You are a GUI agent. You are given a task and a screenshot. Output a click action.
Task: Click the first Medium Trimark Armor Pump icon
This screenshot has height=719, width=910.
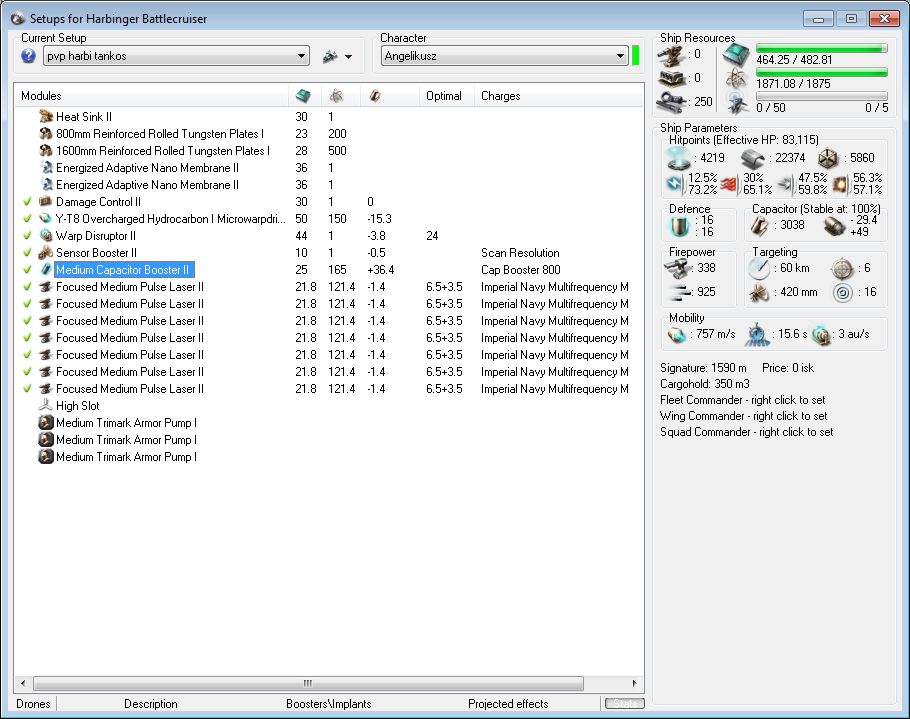point(46,422)
